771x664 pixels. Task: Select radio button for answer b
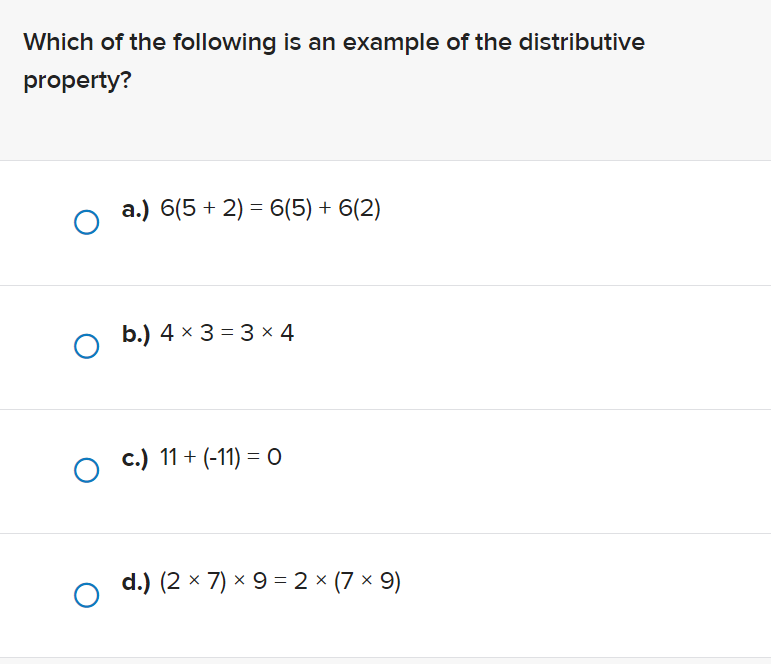click(87, 346)
